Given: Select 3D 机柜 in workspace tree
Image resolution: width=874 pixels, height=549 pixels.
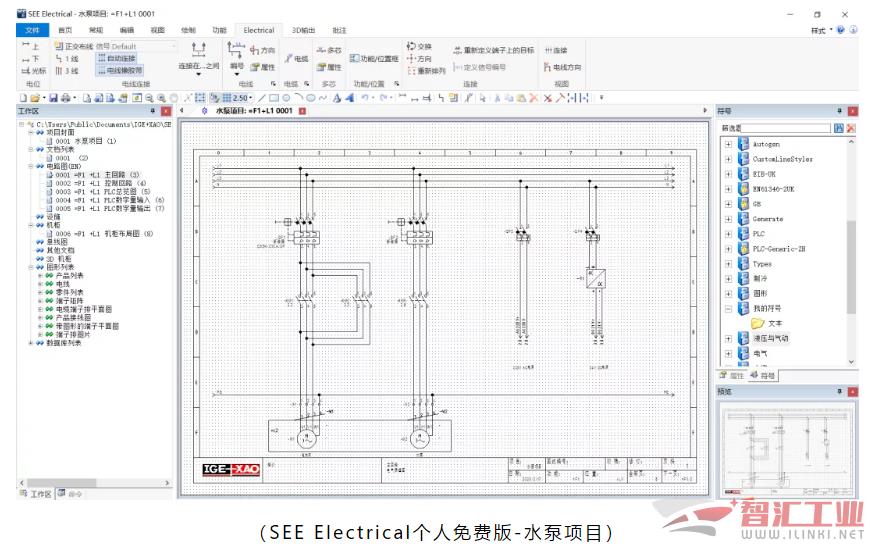Looking at the screenshot, I should point(59,259).
